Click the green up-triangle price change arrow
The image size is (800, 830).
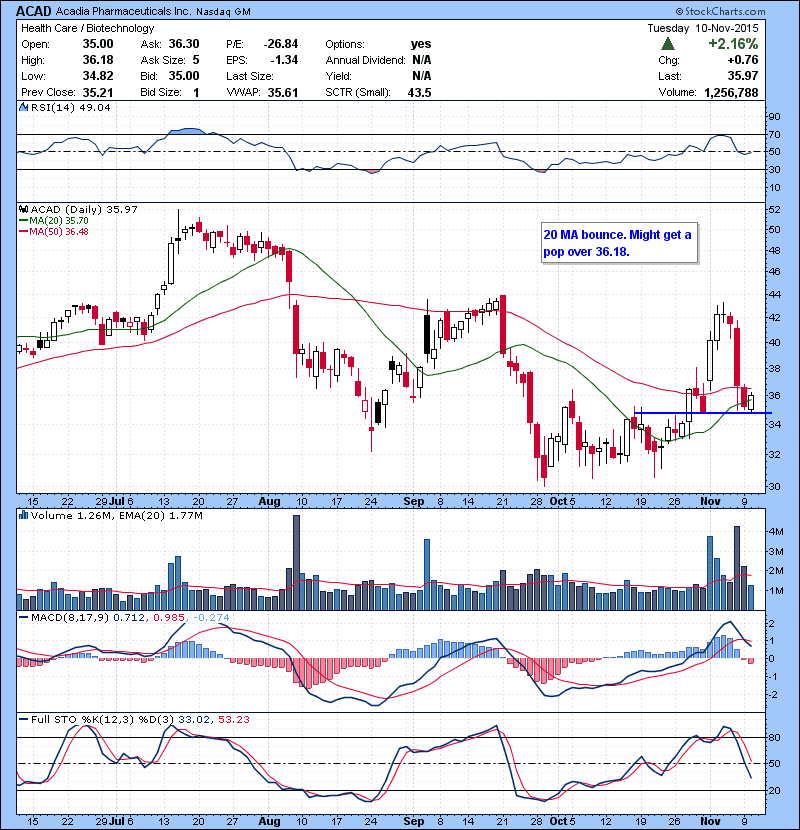(x=668, y=44)
